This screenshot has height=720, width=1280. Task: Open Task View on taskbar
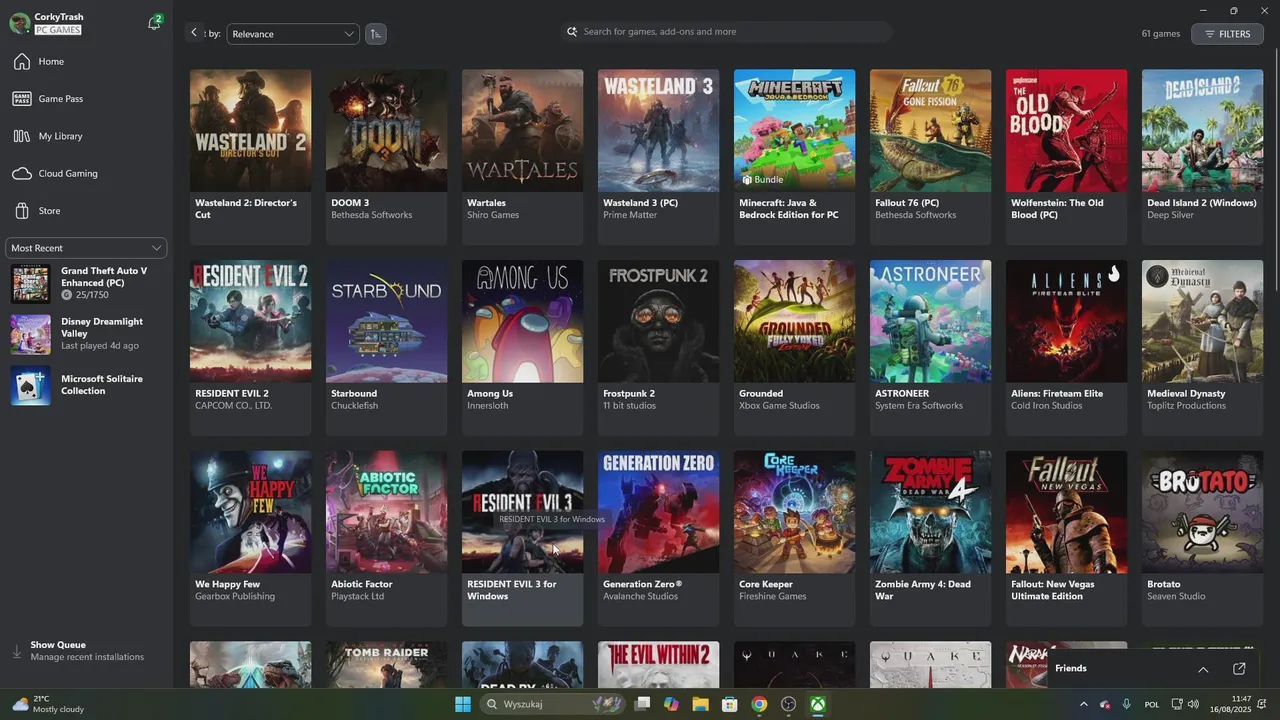[x=642, y=704]
